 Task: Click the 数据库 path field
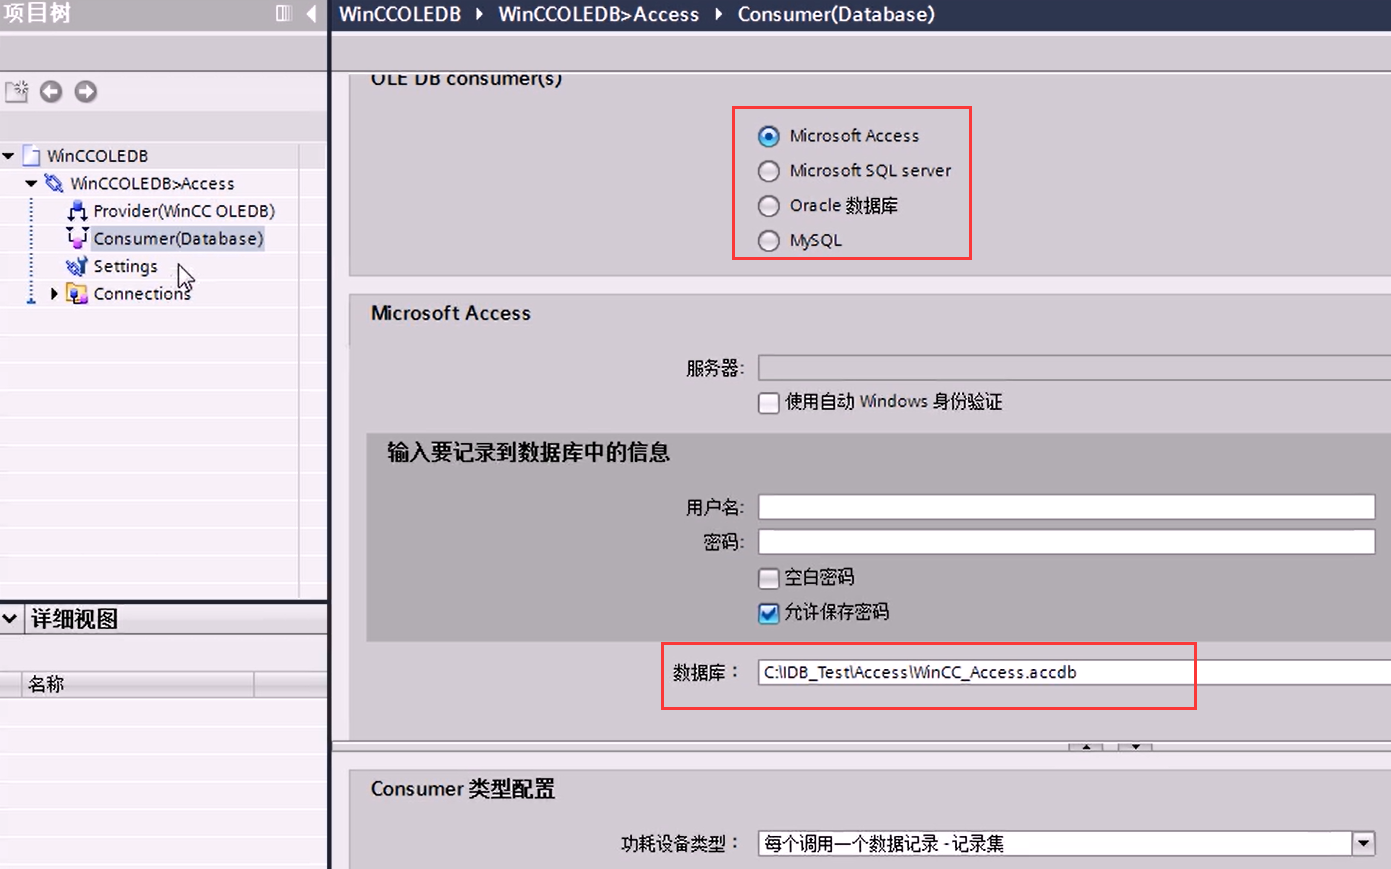pos(1074,672)
